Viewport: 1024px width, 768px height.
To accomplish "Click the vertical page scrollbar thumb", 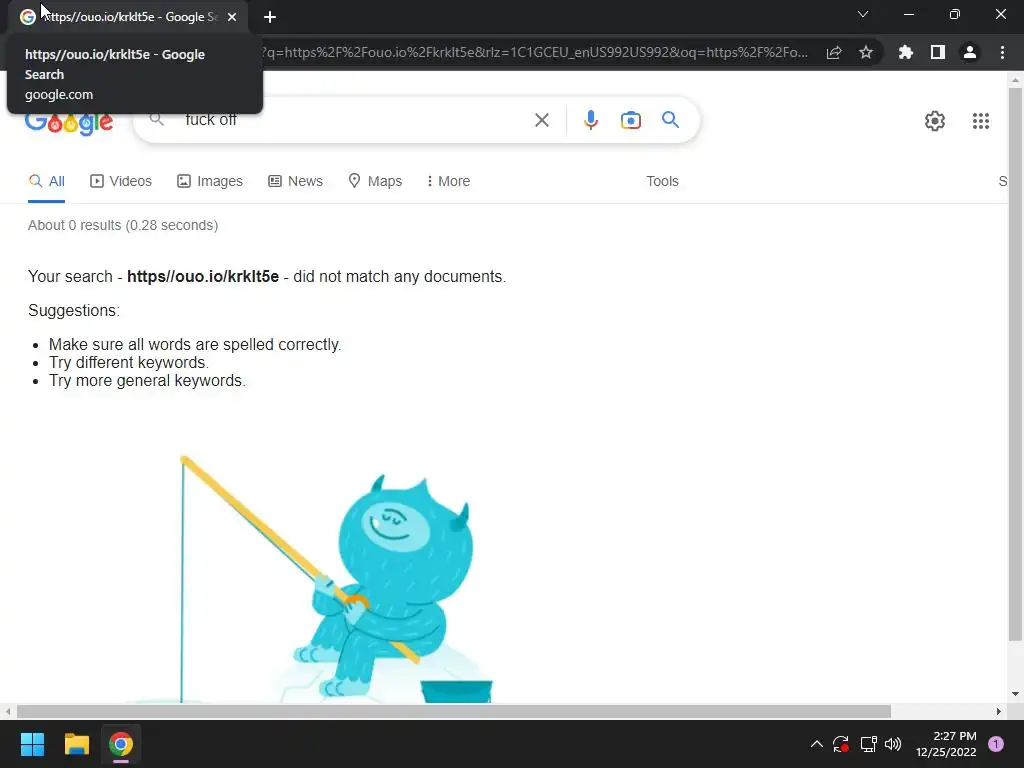I will click(1015, 363).
